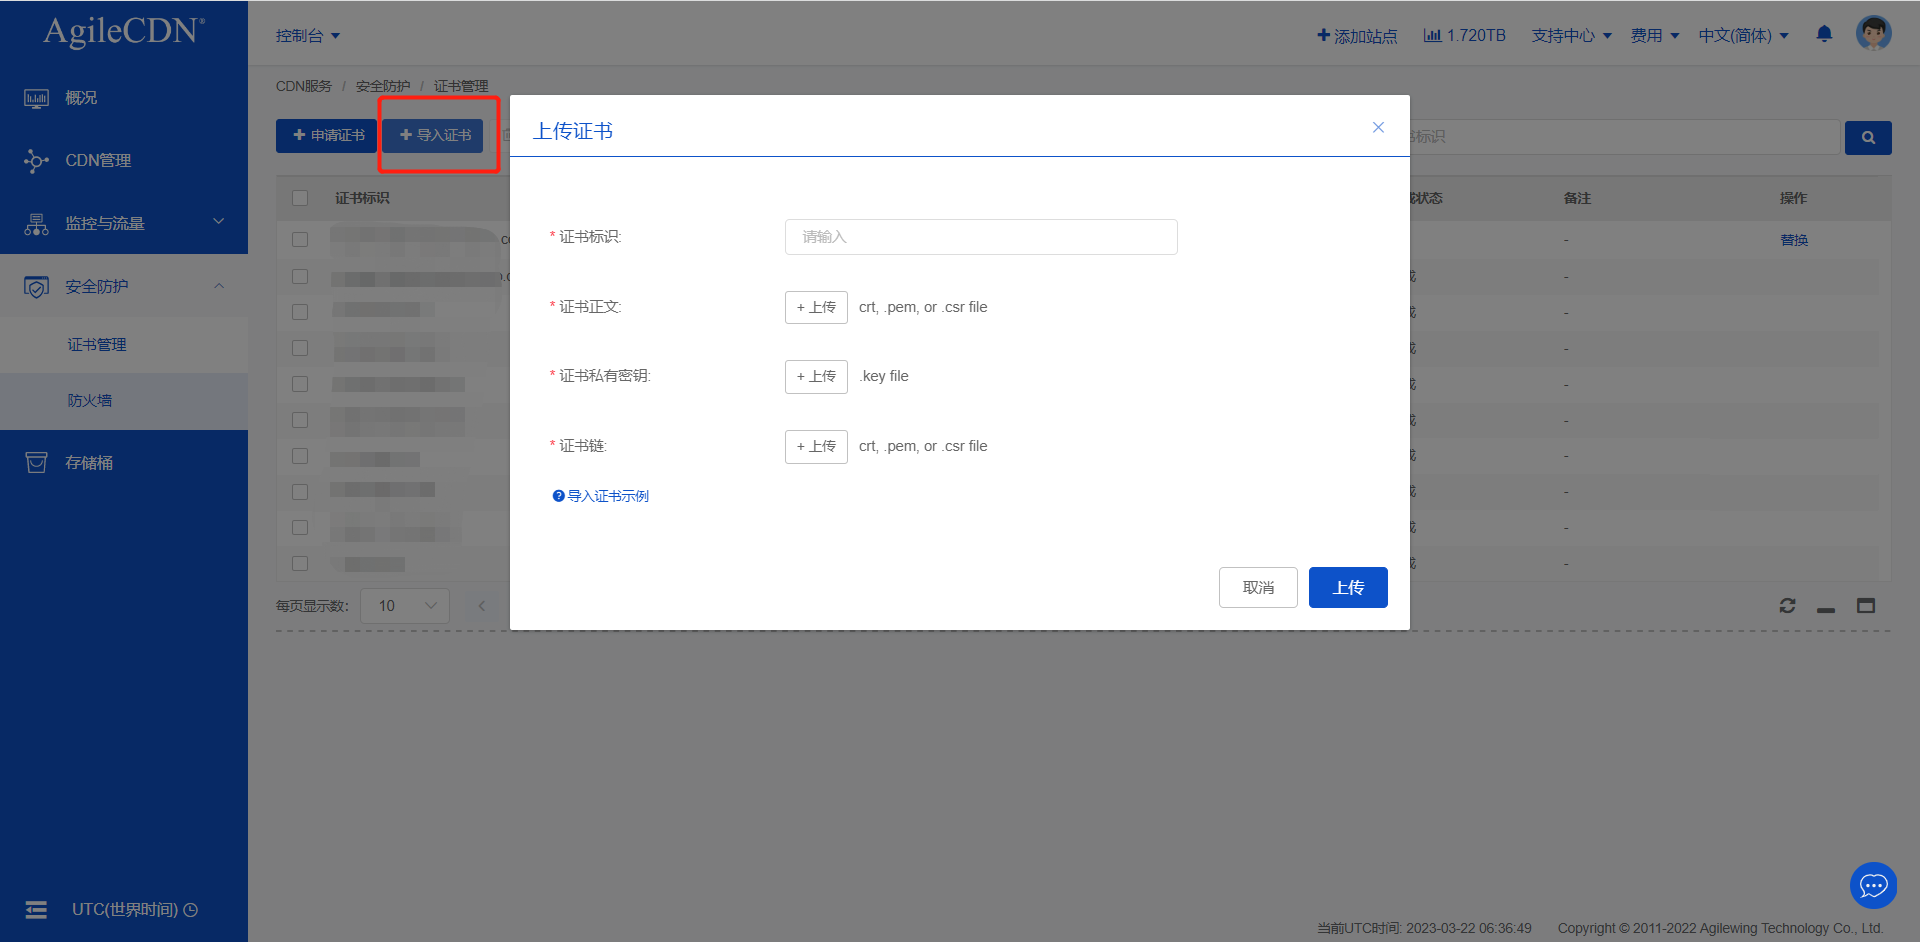Check the last certificate row checkbox

[x=300, y=564]
